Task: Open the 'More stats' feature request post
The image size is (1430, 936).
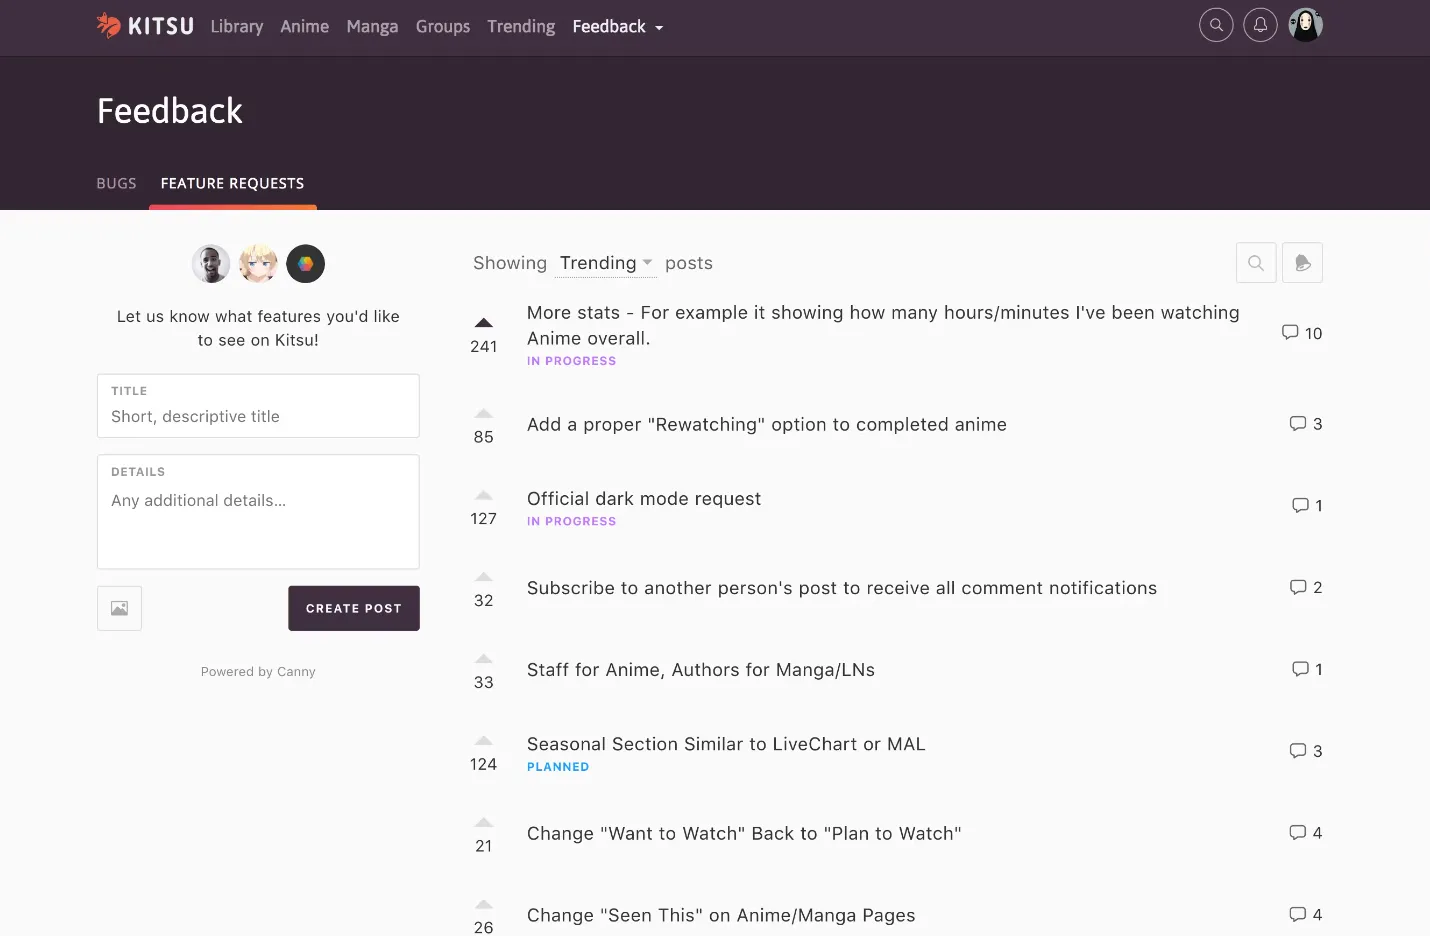Action: [x=883, y=325]
